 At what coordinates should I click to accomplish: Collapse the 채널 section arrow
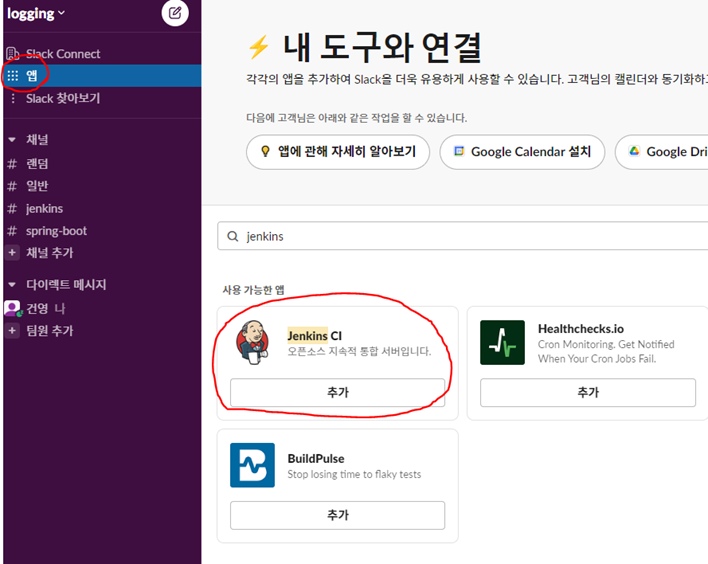click(x=12, y=140)
